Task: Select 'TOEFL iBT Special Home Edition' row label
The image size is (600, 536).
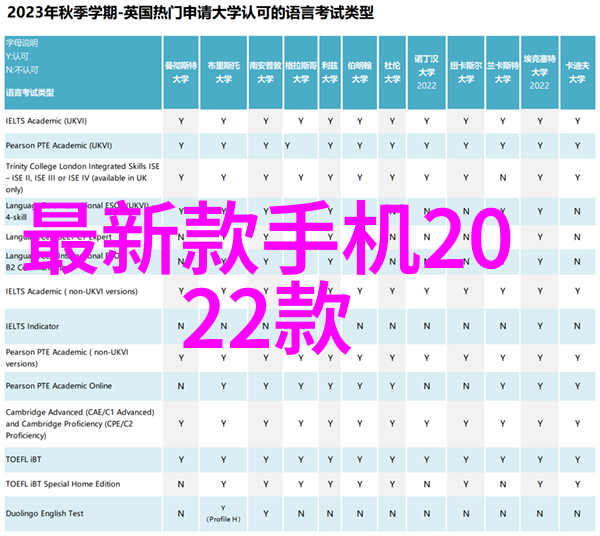Action: pyautogui.click(x=63, y=484)
